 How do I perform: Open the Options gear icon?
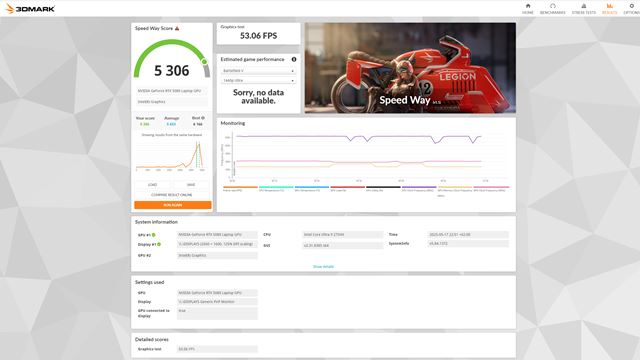click(x=632, y=6)
